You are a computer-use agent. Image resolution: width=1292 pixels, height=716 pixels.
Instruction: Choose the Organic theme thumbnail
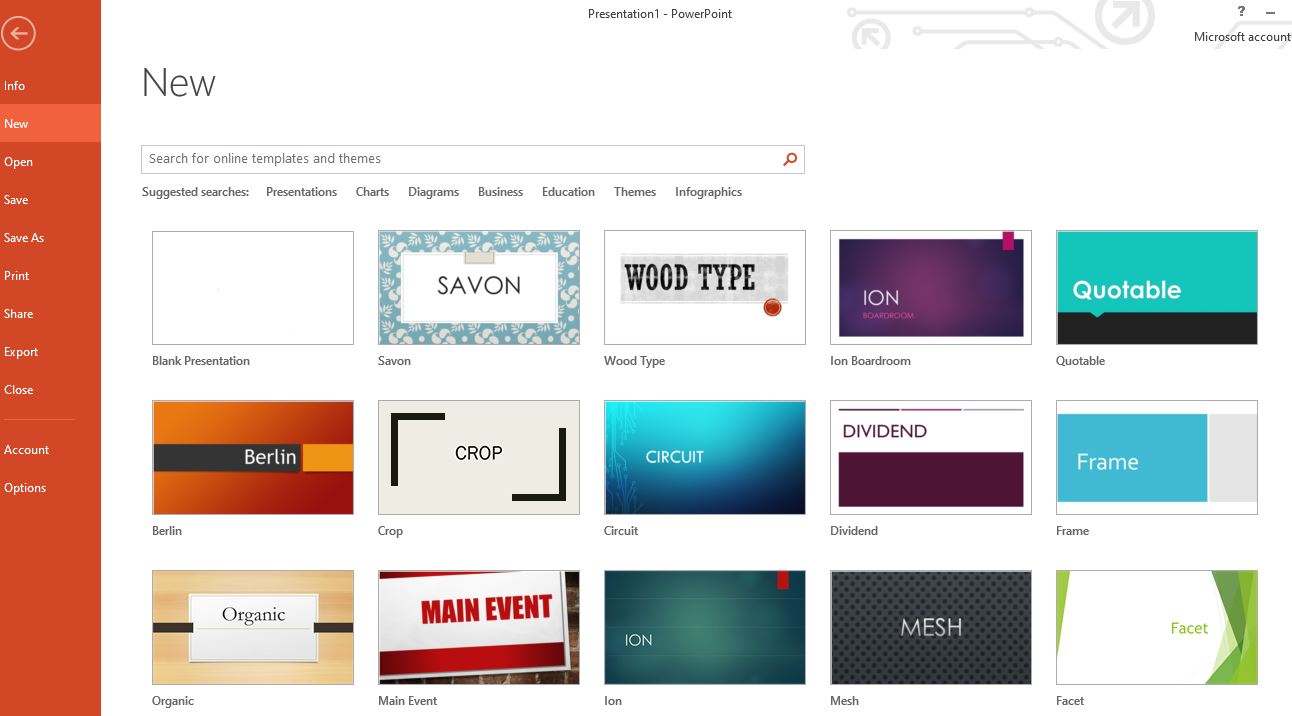(253, 628)
